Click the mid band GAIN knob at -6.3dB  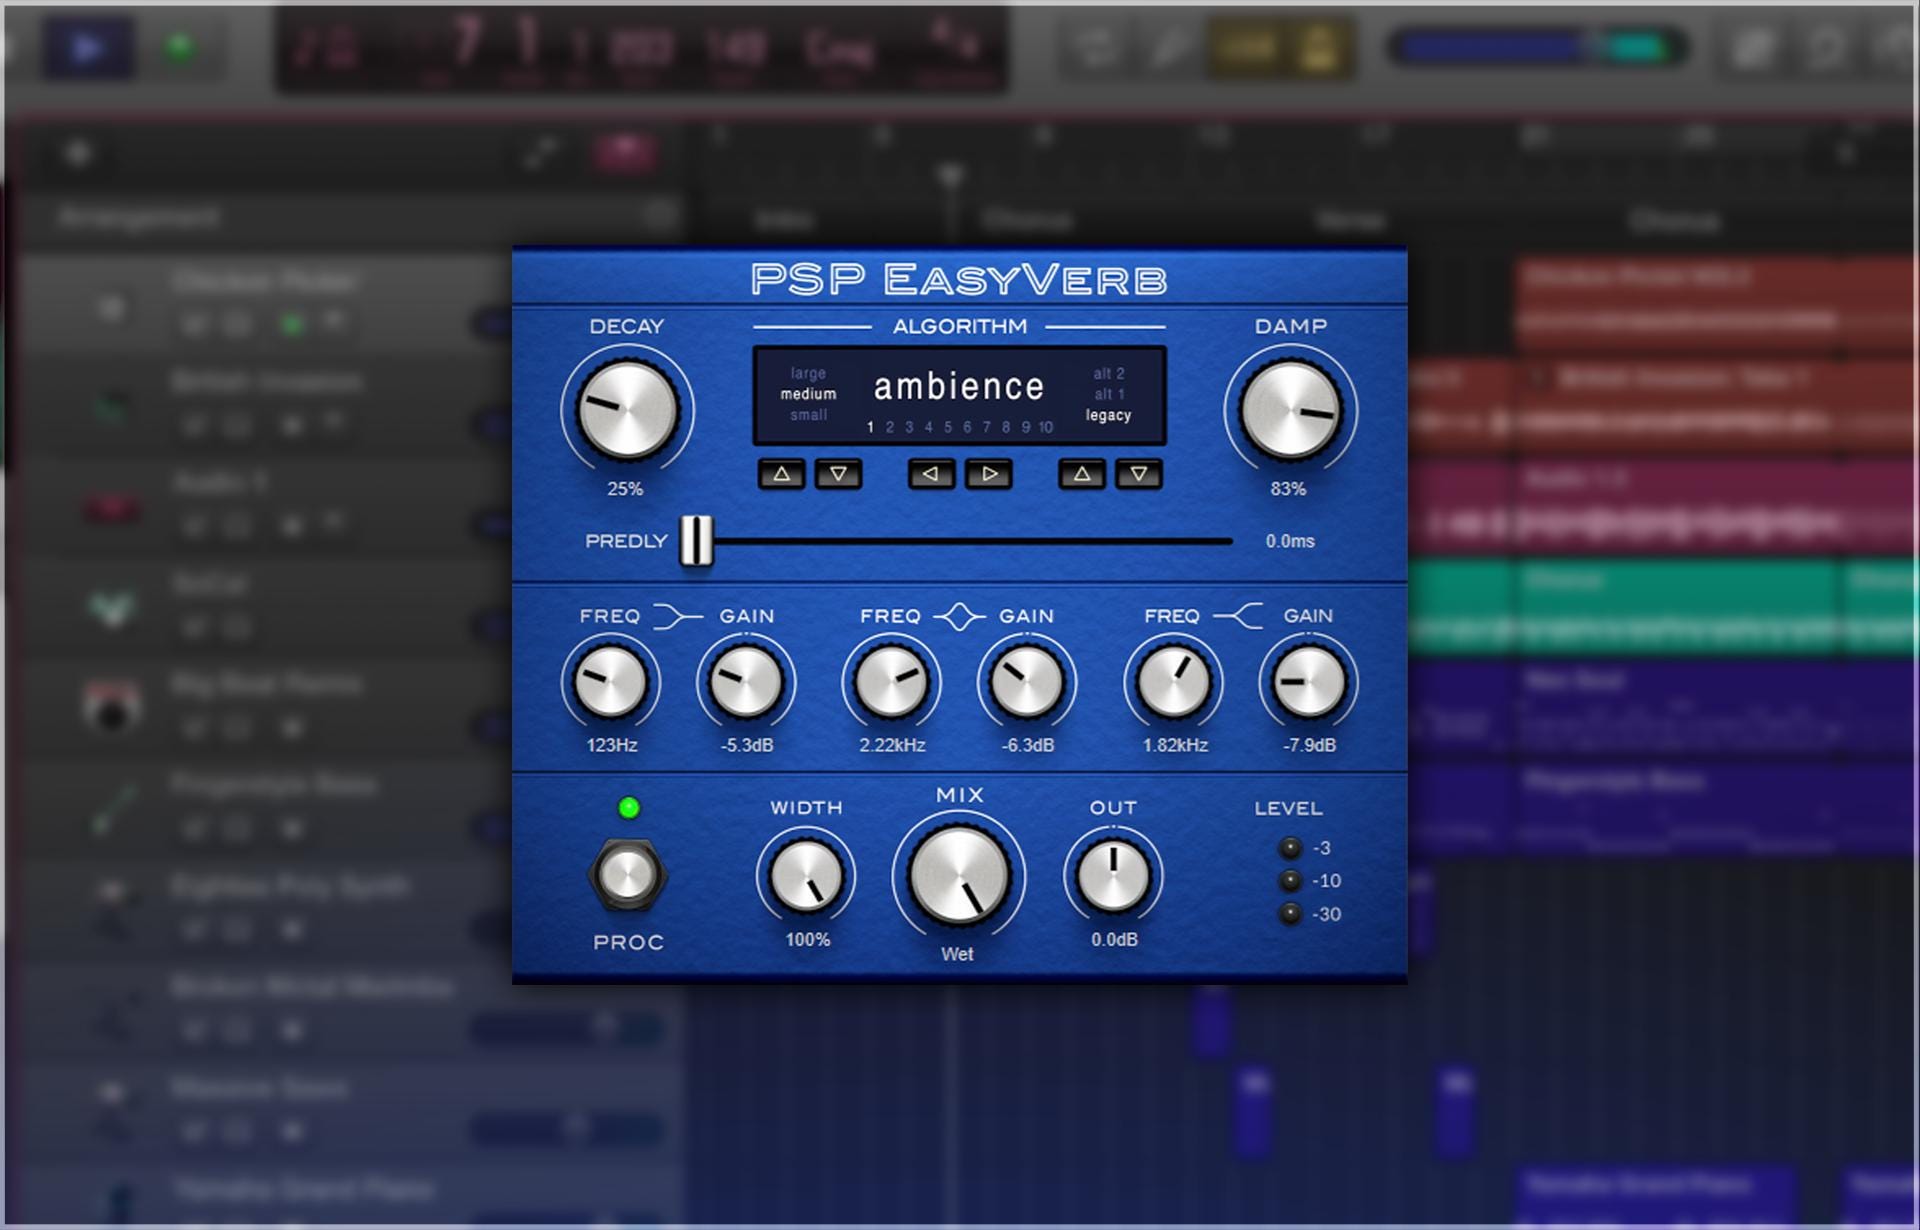click(x=1027, y=682)
